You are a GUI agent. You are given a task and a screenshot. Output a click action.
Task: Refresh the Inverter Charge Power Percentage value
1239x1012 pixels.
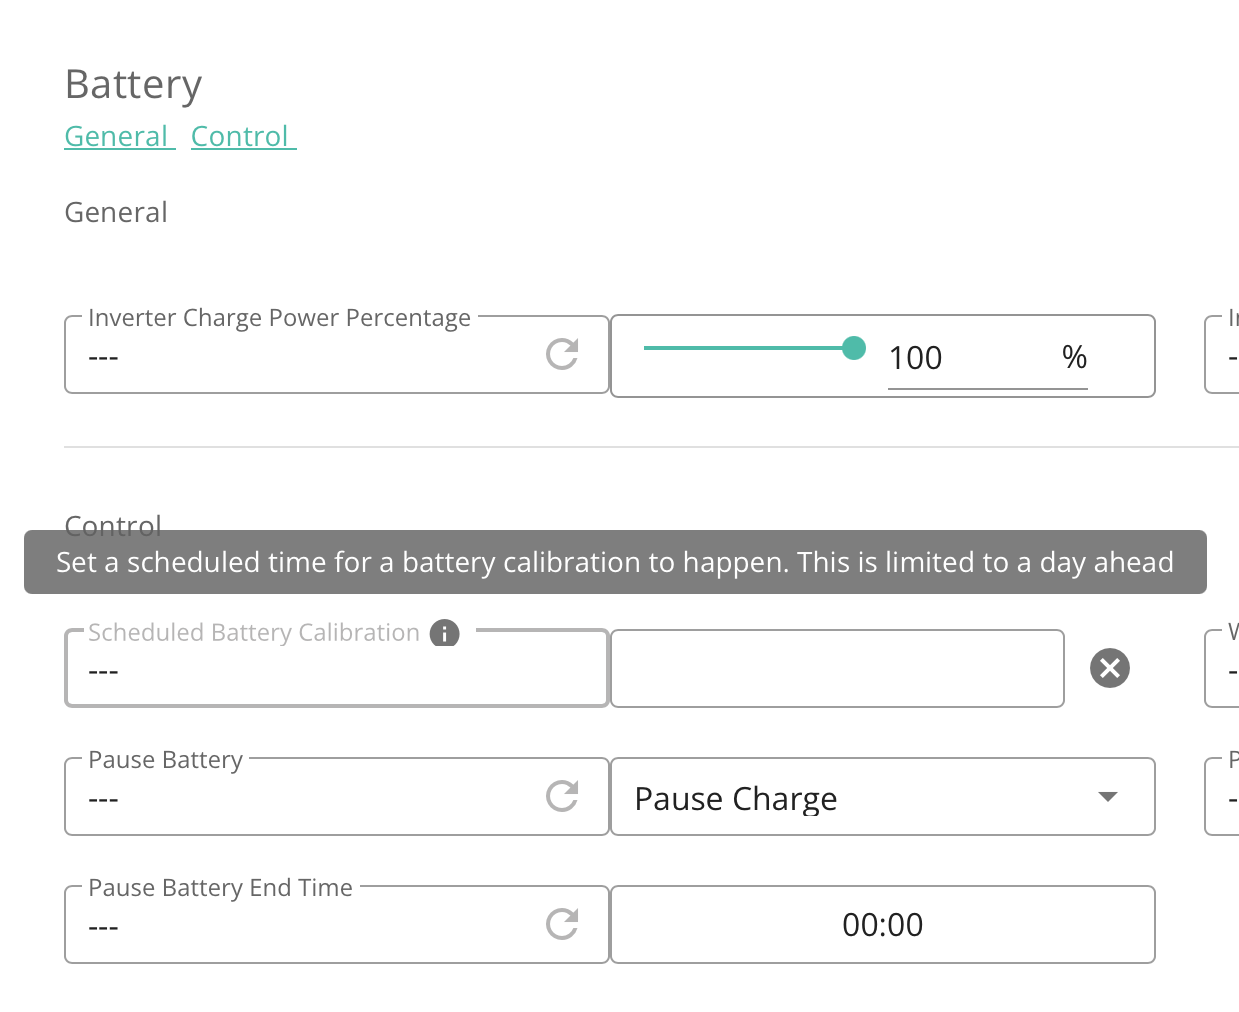(562, 354)
